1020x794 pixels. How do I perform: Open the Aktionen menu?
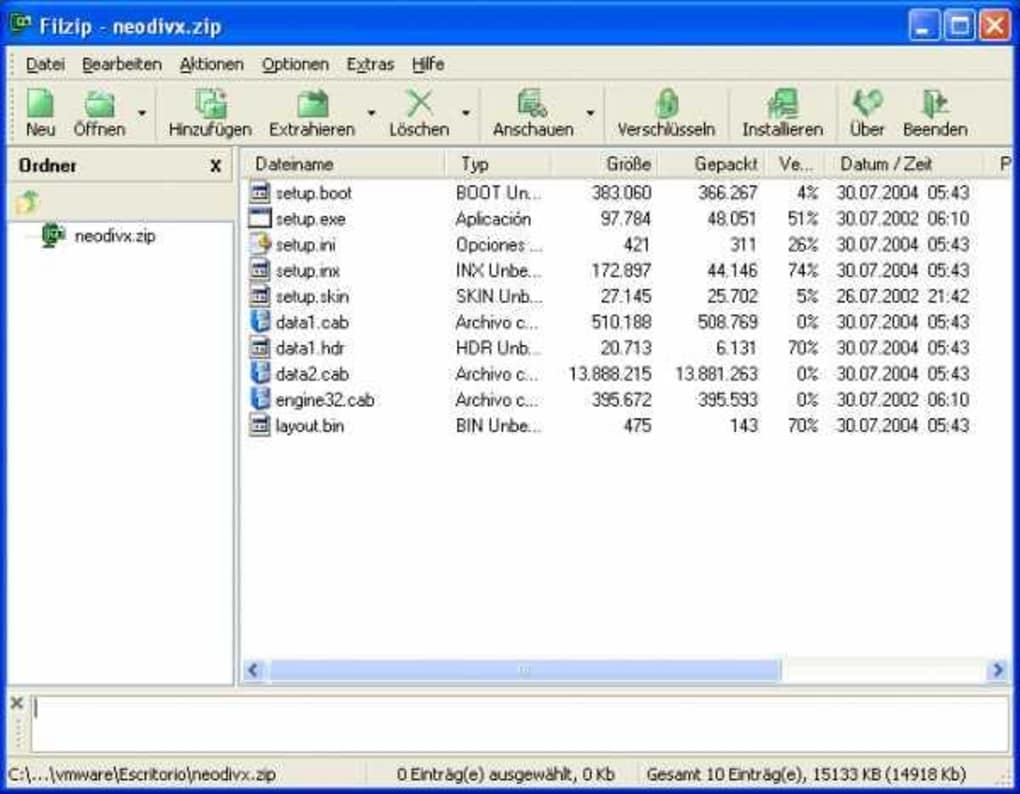[x=211, y=64]
